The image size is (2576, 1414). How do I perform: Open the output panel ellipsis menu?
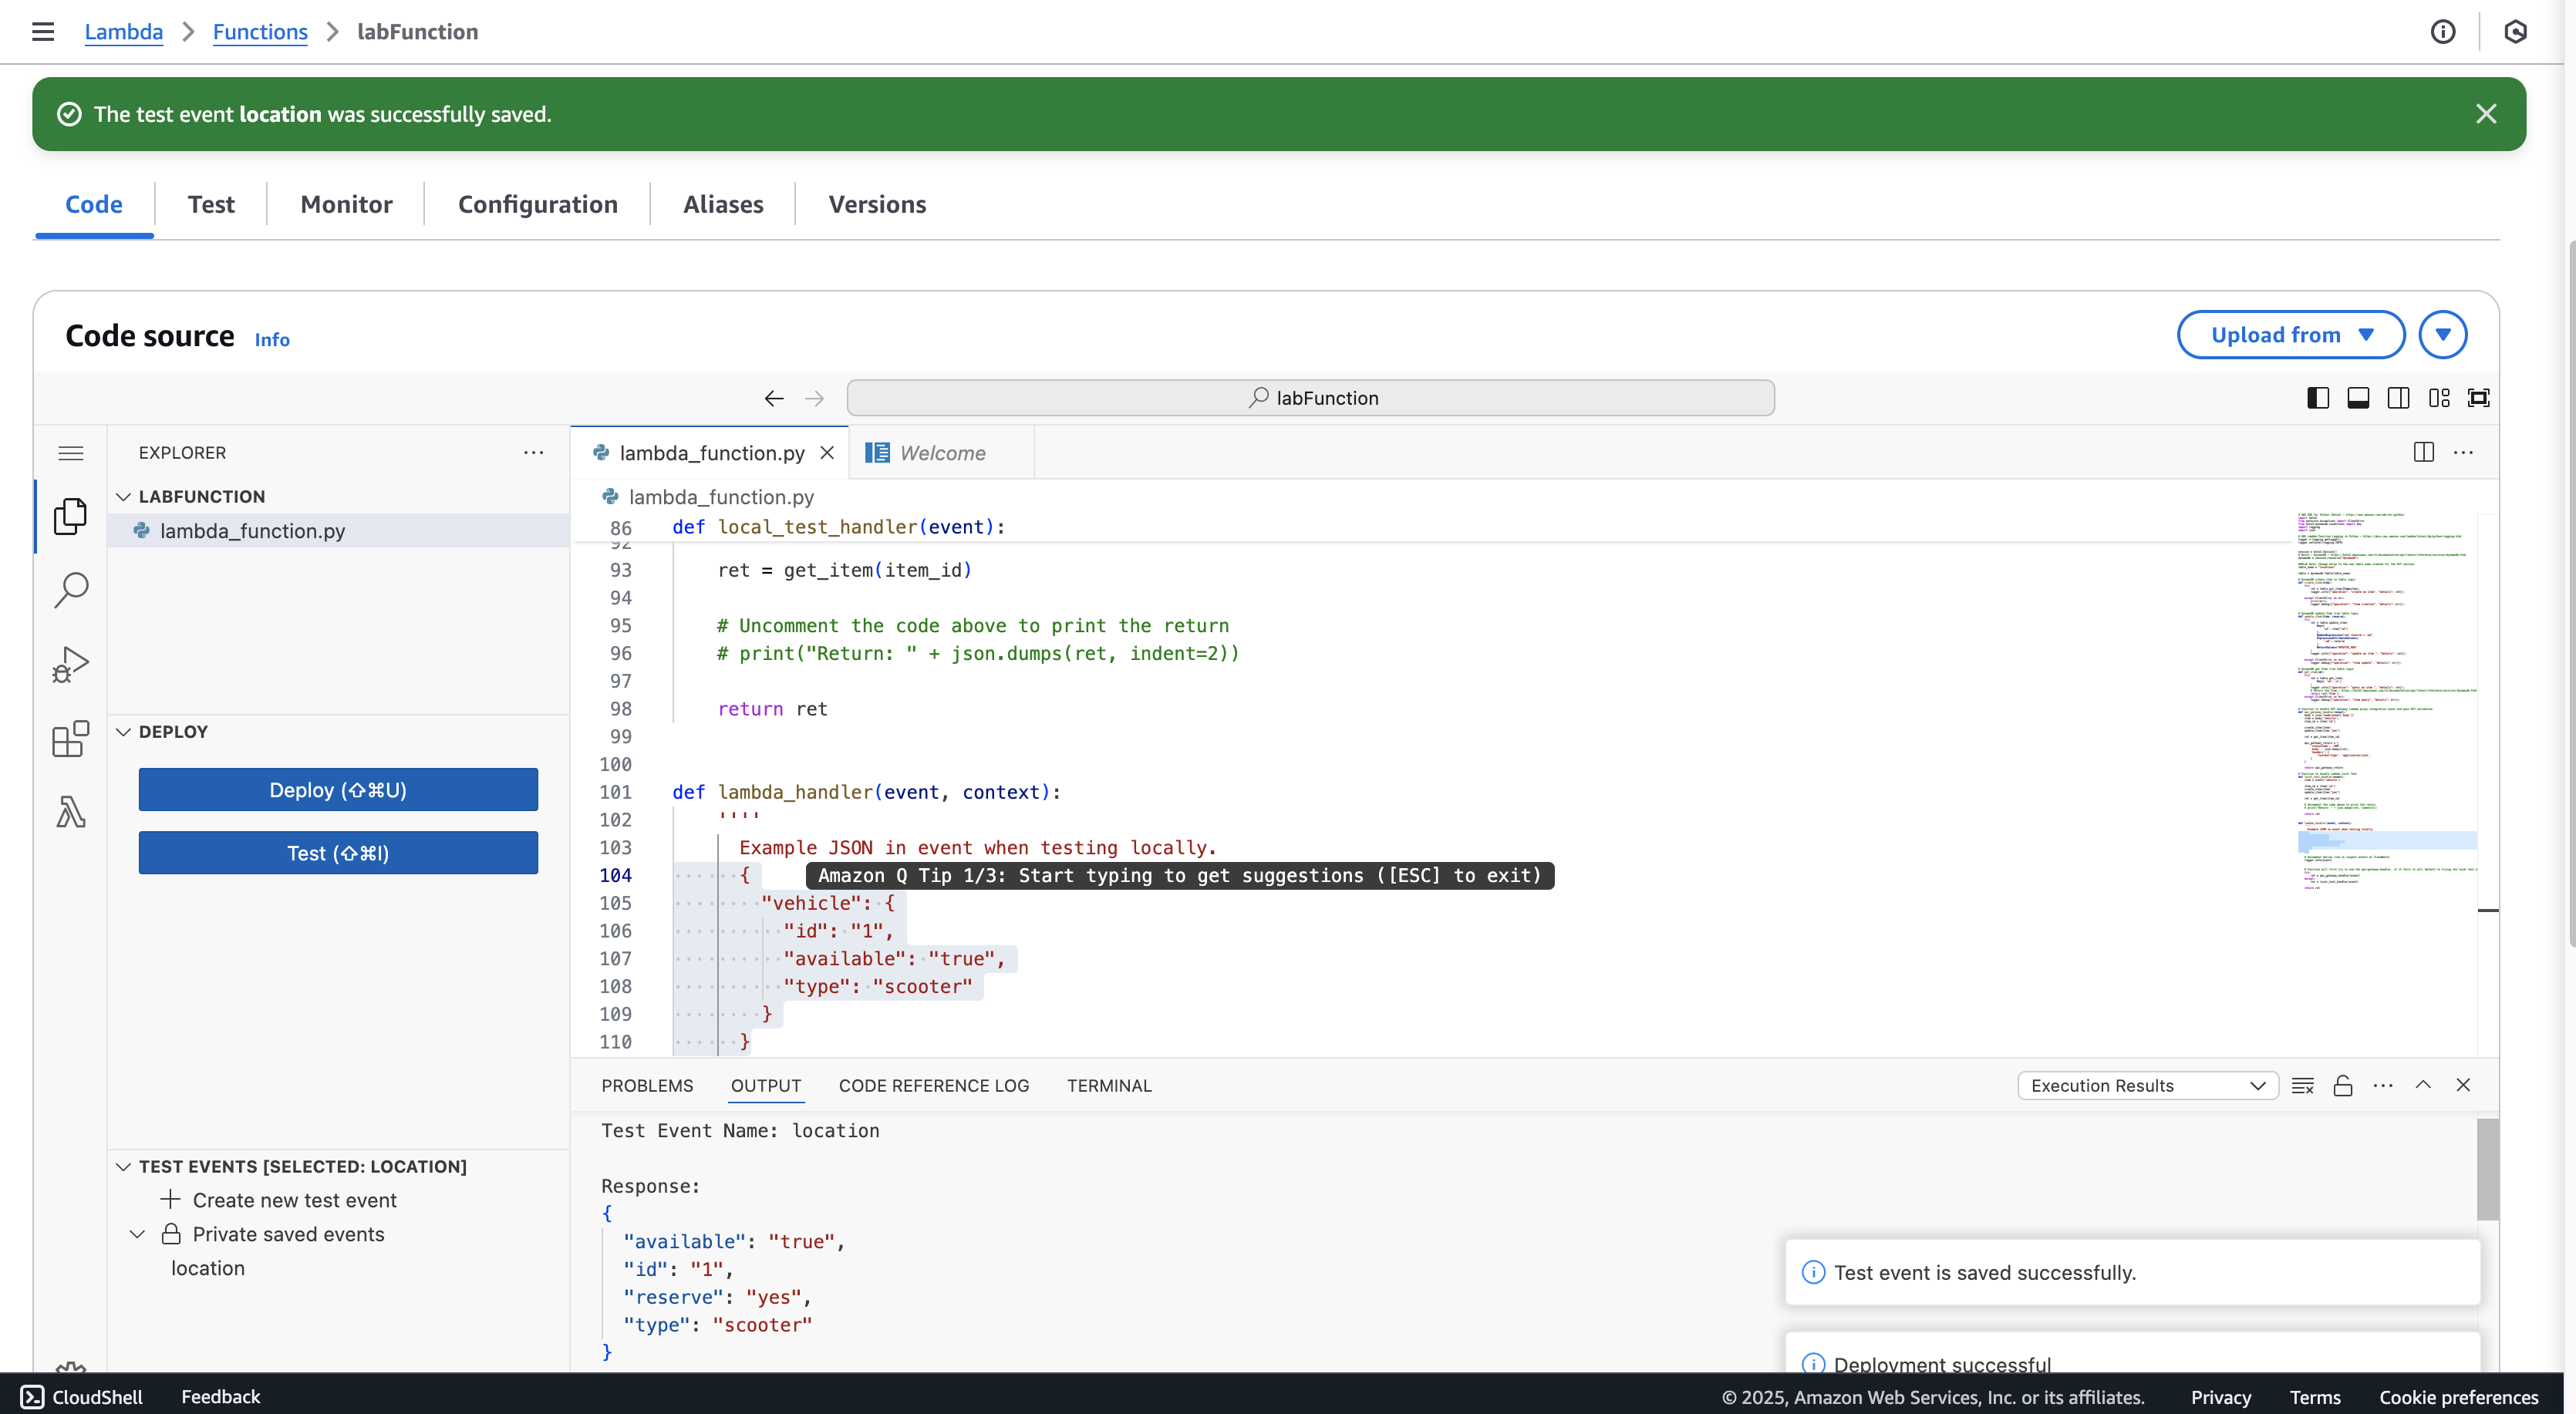point(2383,1086)
